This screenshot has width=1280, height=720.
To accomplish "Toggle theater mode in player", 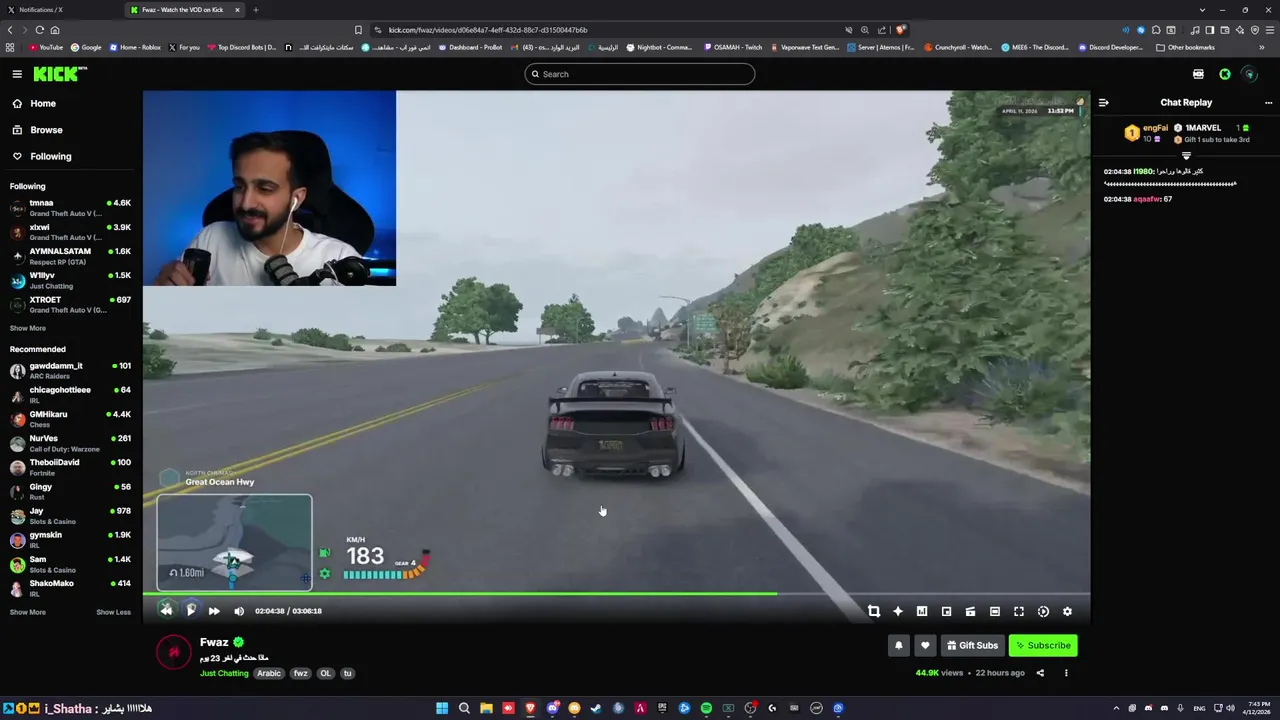I will [995, 611].
